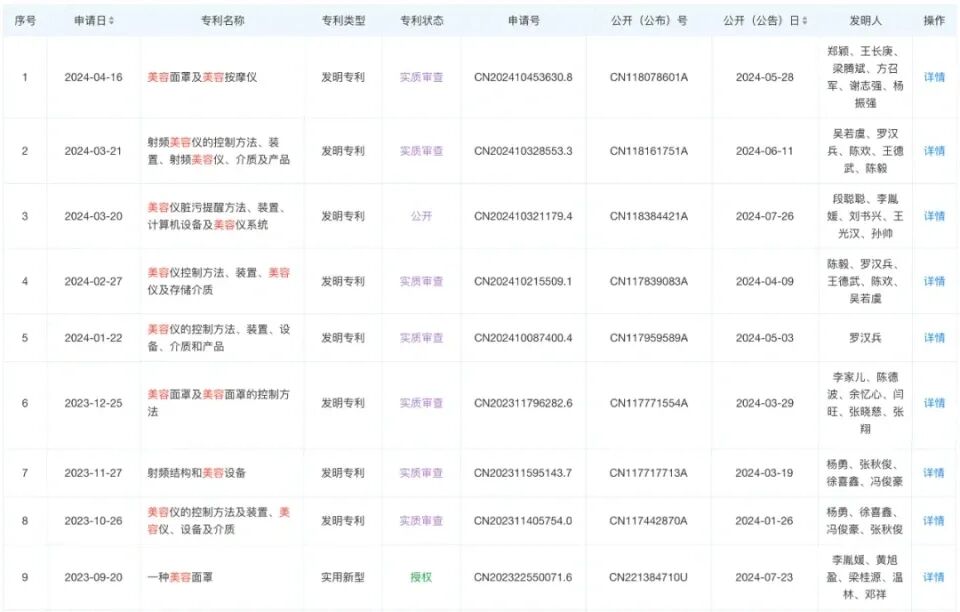Image resolution: width=960 pixels, height=612 pixels.
Task: Sort by 公开(公告)日 column arrows
Action: [804, 21]
